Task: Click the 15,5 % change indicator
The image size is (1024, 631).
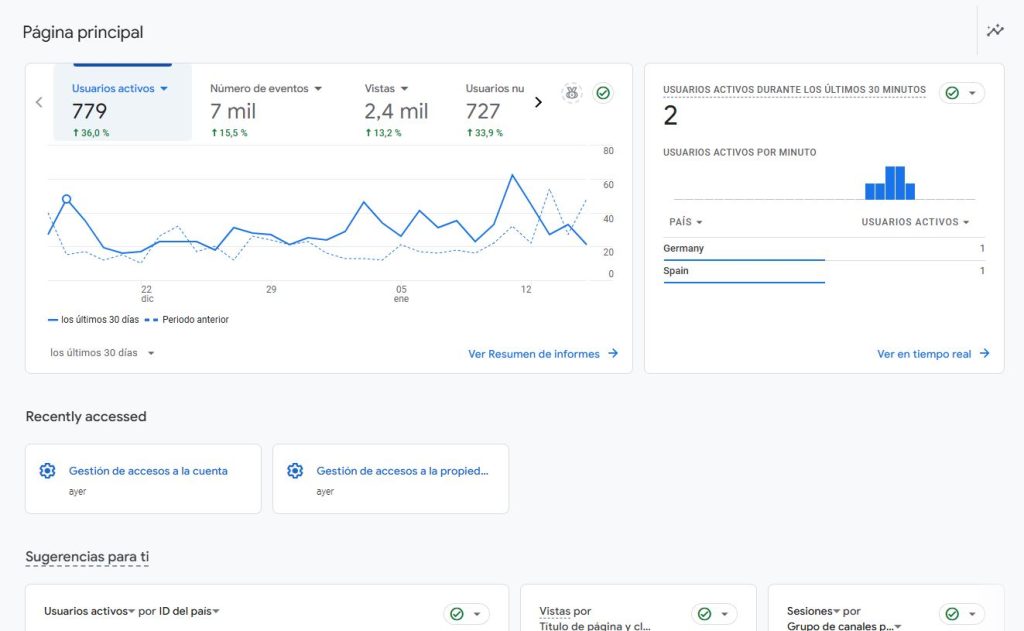Action: tap(229, 133)
